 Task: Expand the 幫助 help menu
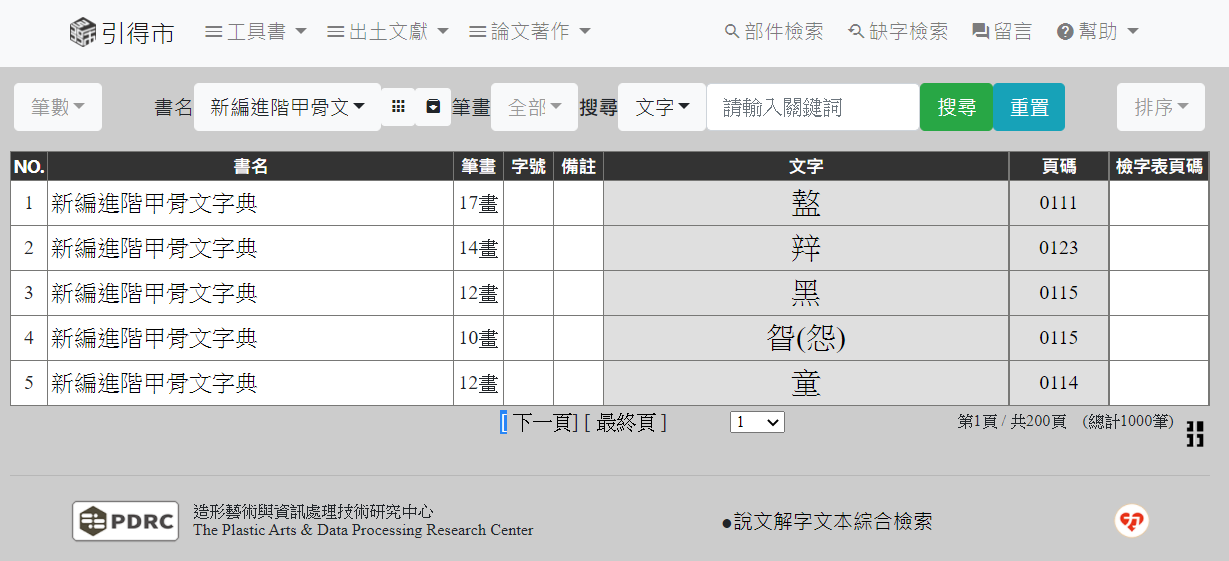pyautogui.click(x=1098, y=32)
